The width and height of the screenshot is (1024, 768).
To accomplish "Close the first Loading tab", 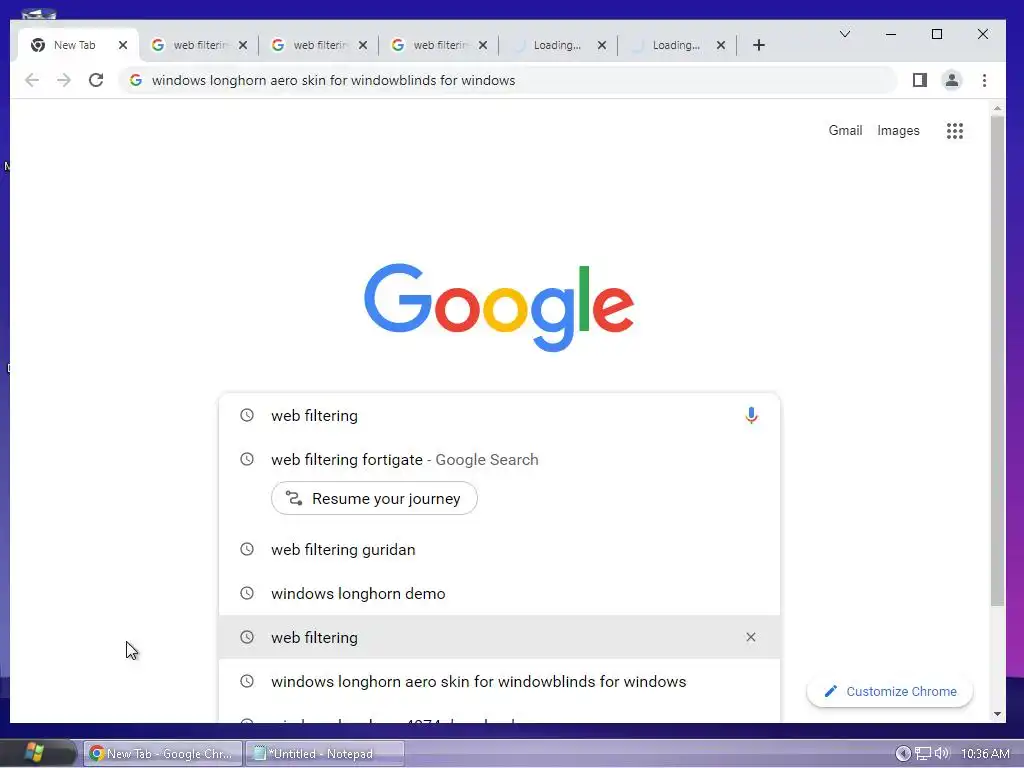I will click(601, 45).
